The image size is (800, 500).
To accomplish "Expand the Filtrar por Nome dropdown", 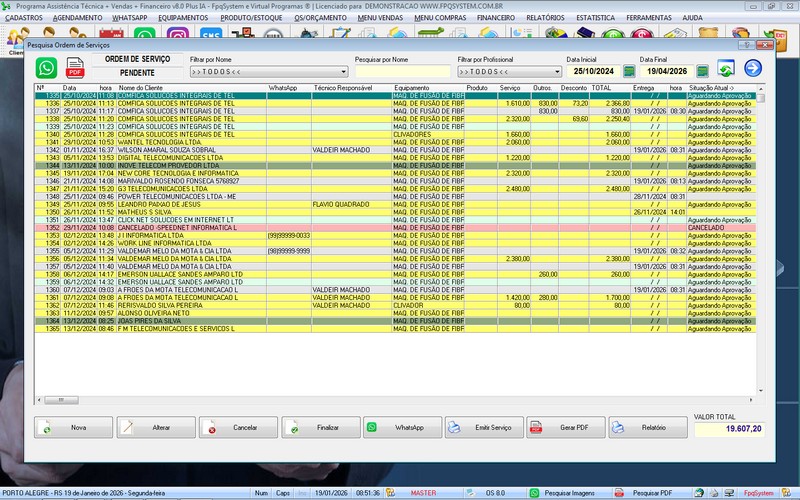I will [344, 72].
